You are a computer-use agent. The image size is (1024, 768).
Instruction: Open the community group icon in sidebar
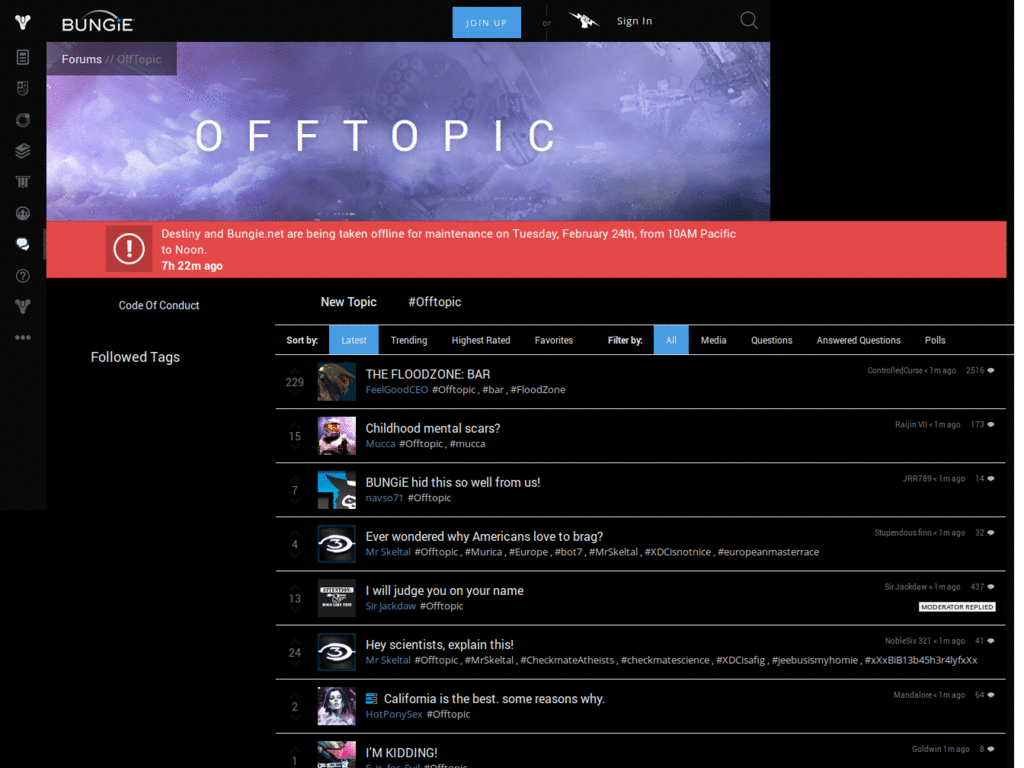click(23, 213)
